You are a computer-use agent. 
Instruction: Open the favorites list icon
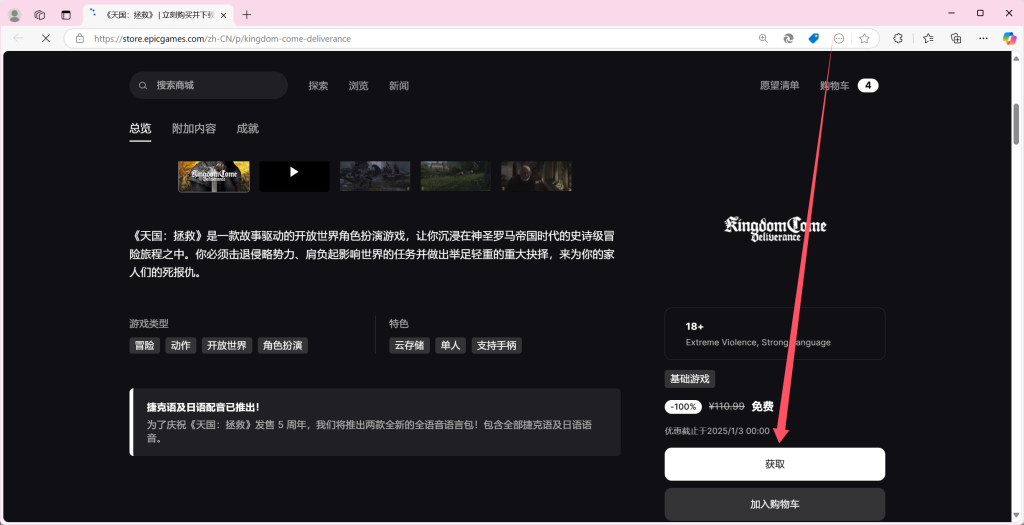[x=928, y=39]
